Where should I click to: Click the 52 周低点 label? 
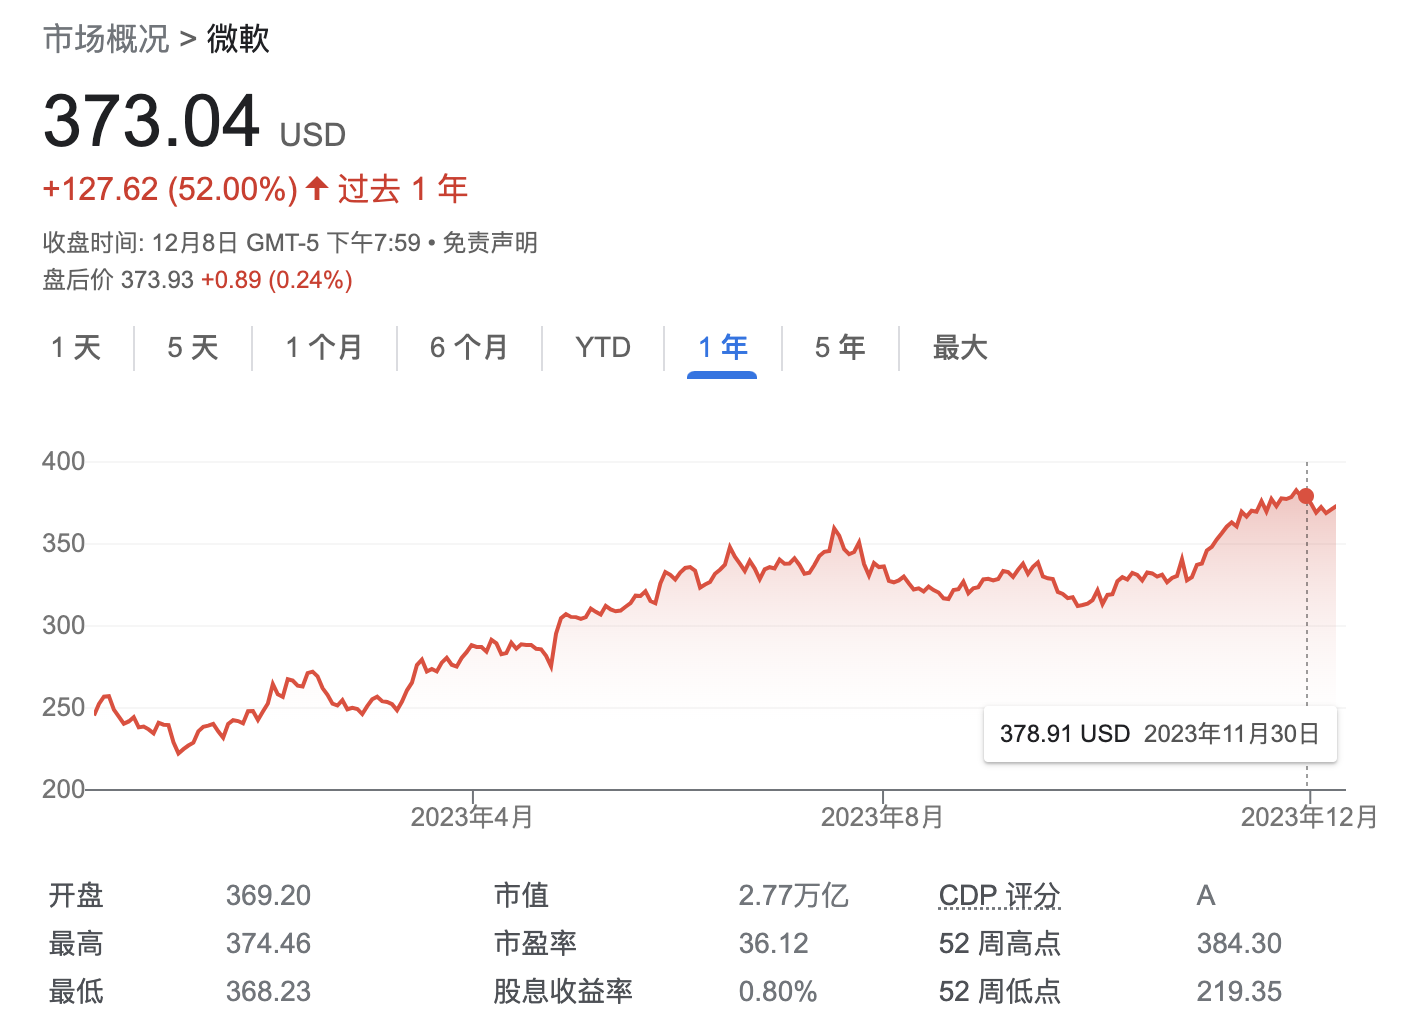click(999, 991)
